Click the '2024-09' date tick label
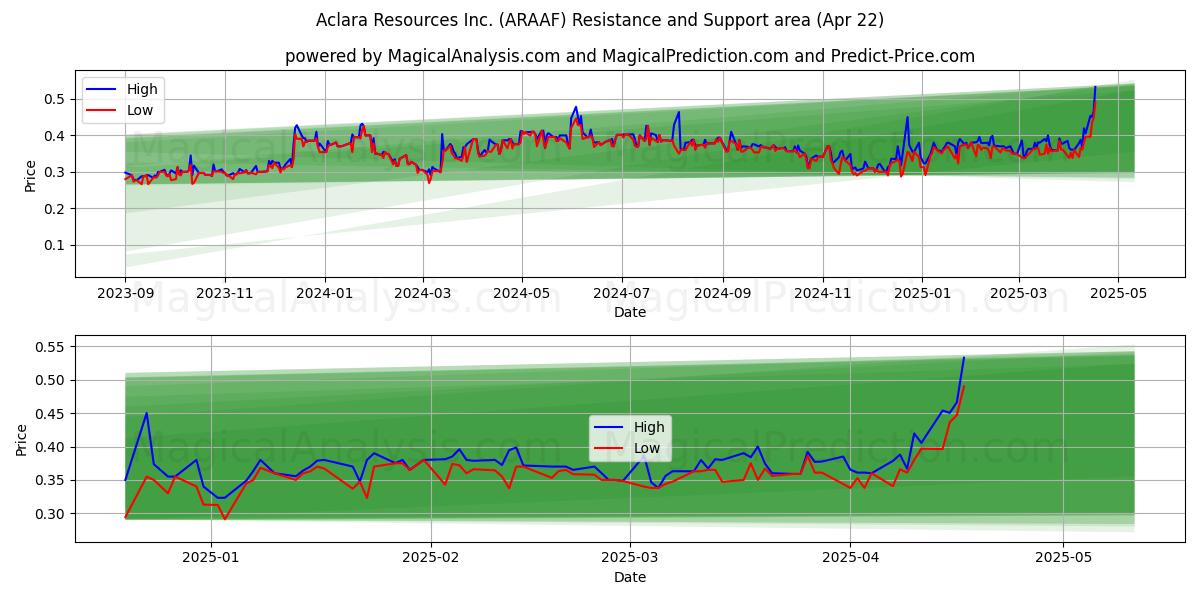 (x=722, y=294)
